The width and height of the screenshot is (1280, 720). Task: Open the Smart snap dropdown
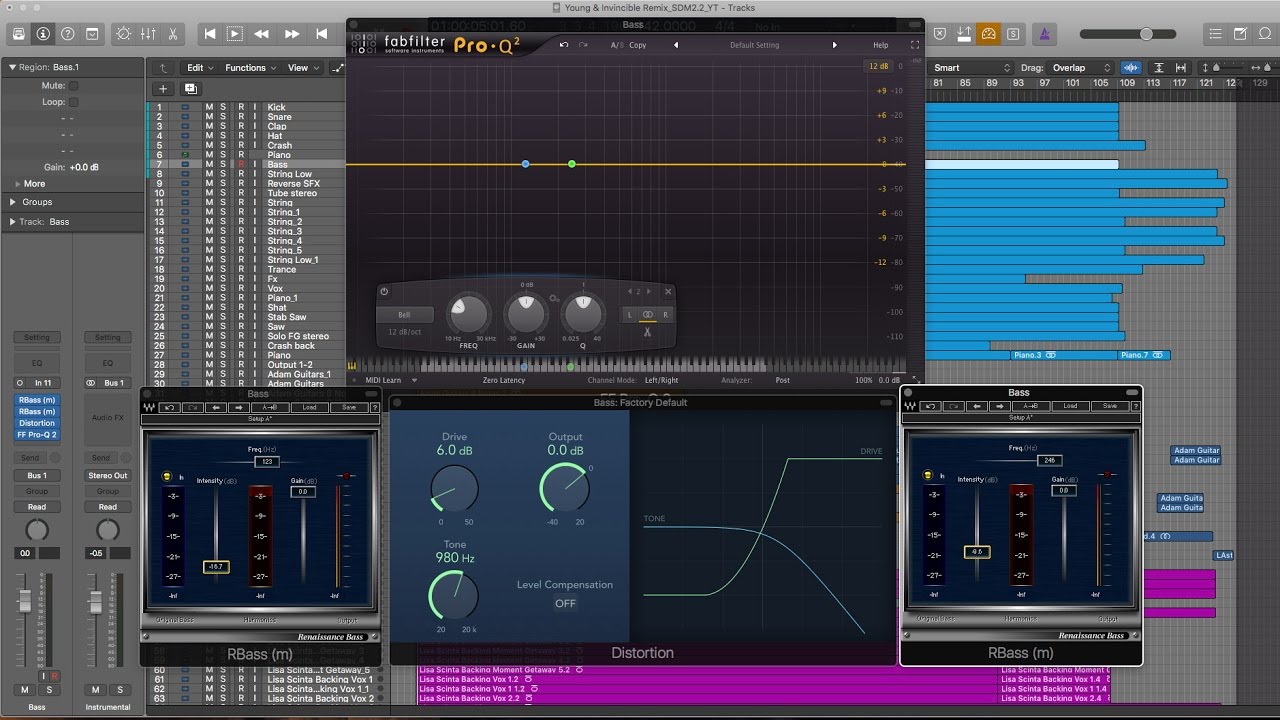tap(971, 68)
